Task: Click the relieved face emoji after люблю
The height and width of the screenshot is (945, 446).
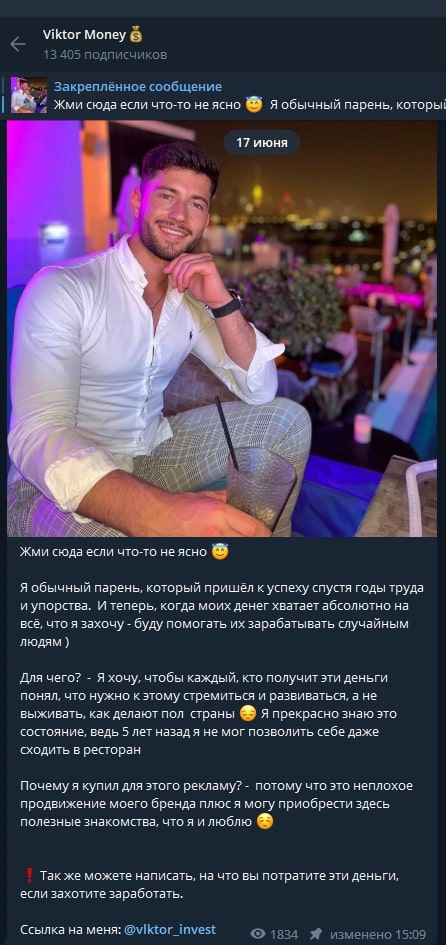Action: click(265, 821)
